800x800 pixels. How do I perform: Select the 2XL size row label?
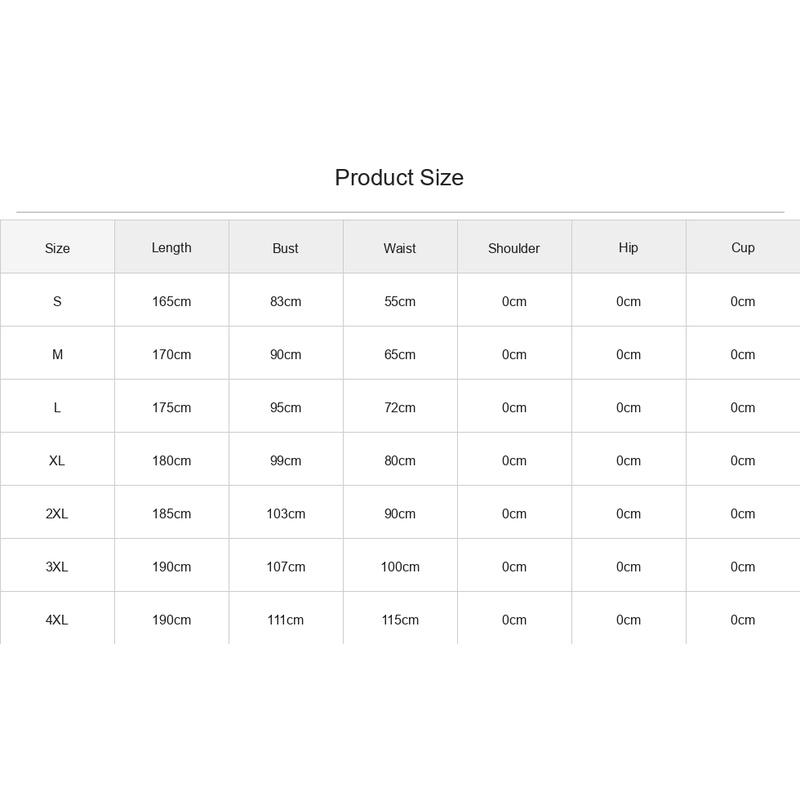click(x=57, y=513)
